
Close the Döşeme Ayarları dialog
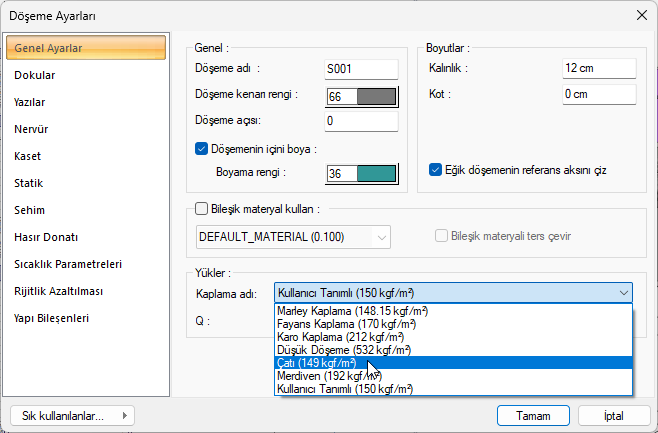point(640,16)
